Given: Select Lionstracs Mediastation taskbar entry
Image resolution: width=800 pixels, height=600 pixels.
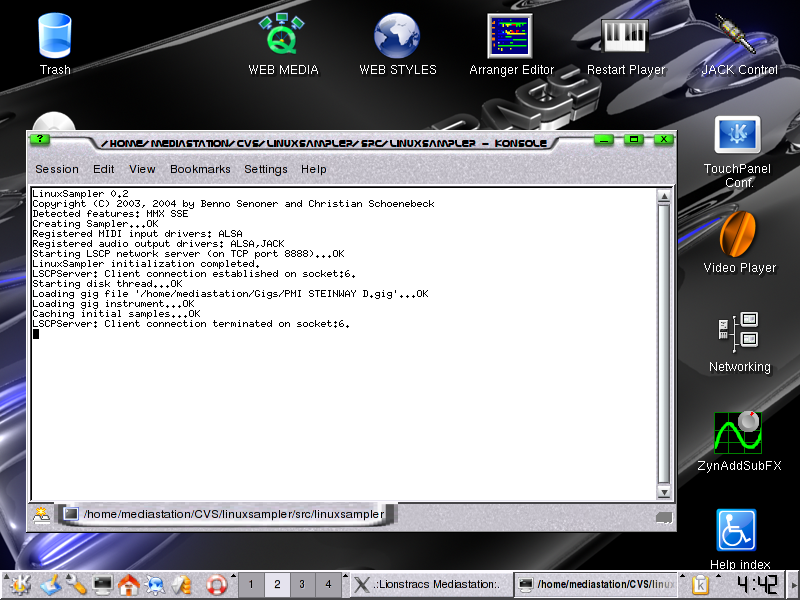Looking at the screenshot, I should 431,584.
